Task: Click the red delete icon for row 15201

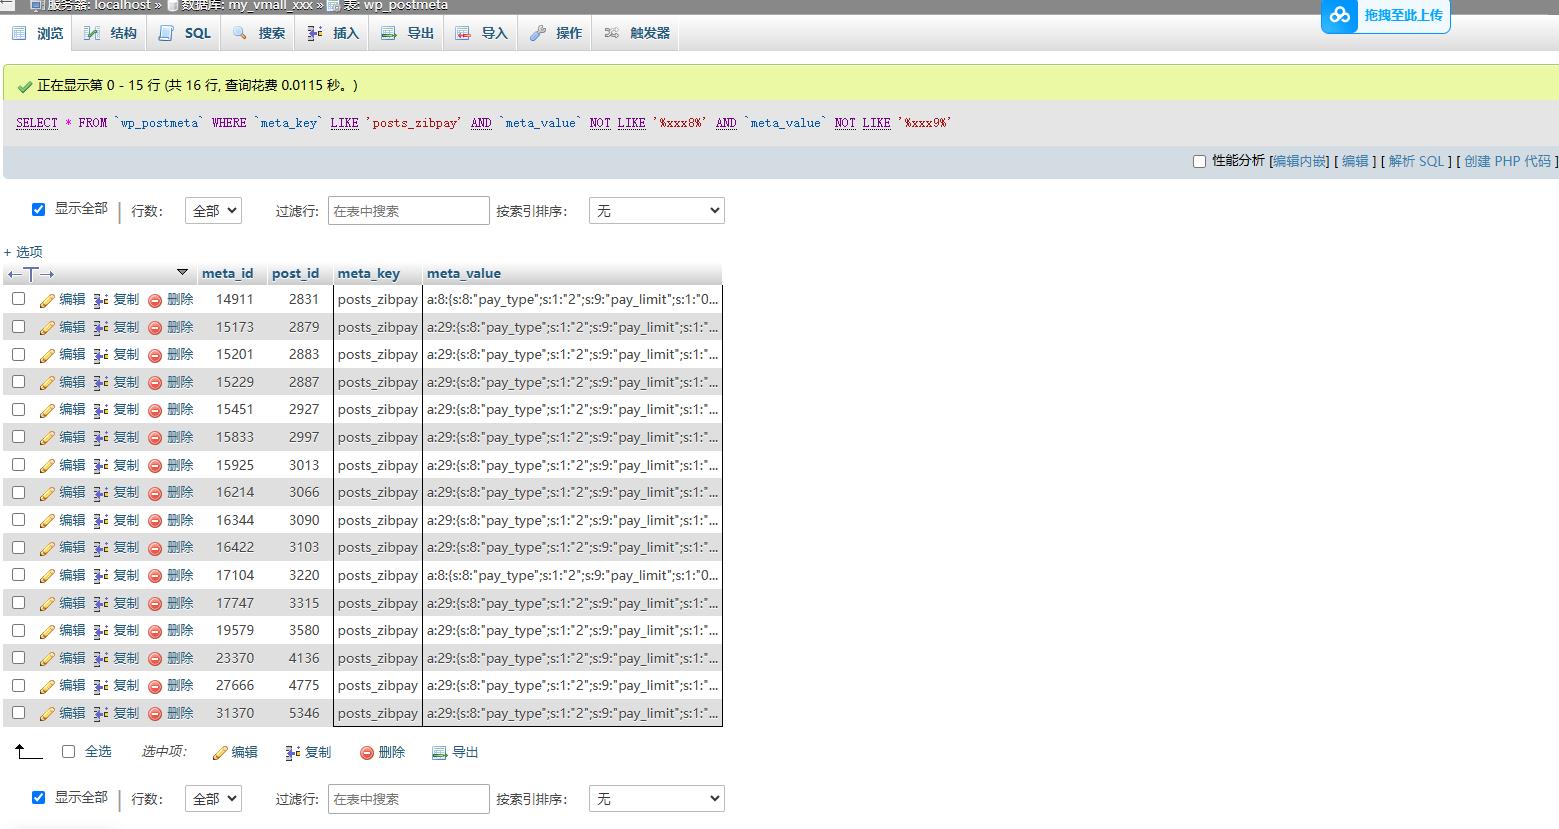Action: (155, 355)
